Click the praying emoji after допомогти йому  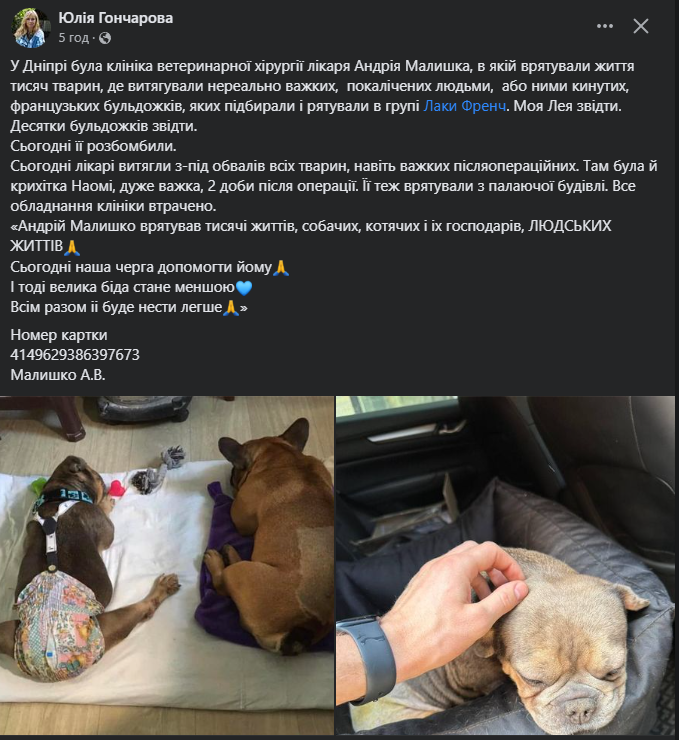pyautogui.click(x=281, y=268)
